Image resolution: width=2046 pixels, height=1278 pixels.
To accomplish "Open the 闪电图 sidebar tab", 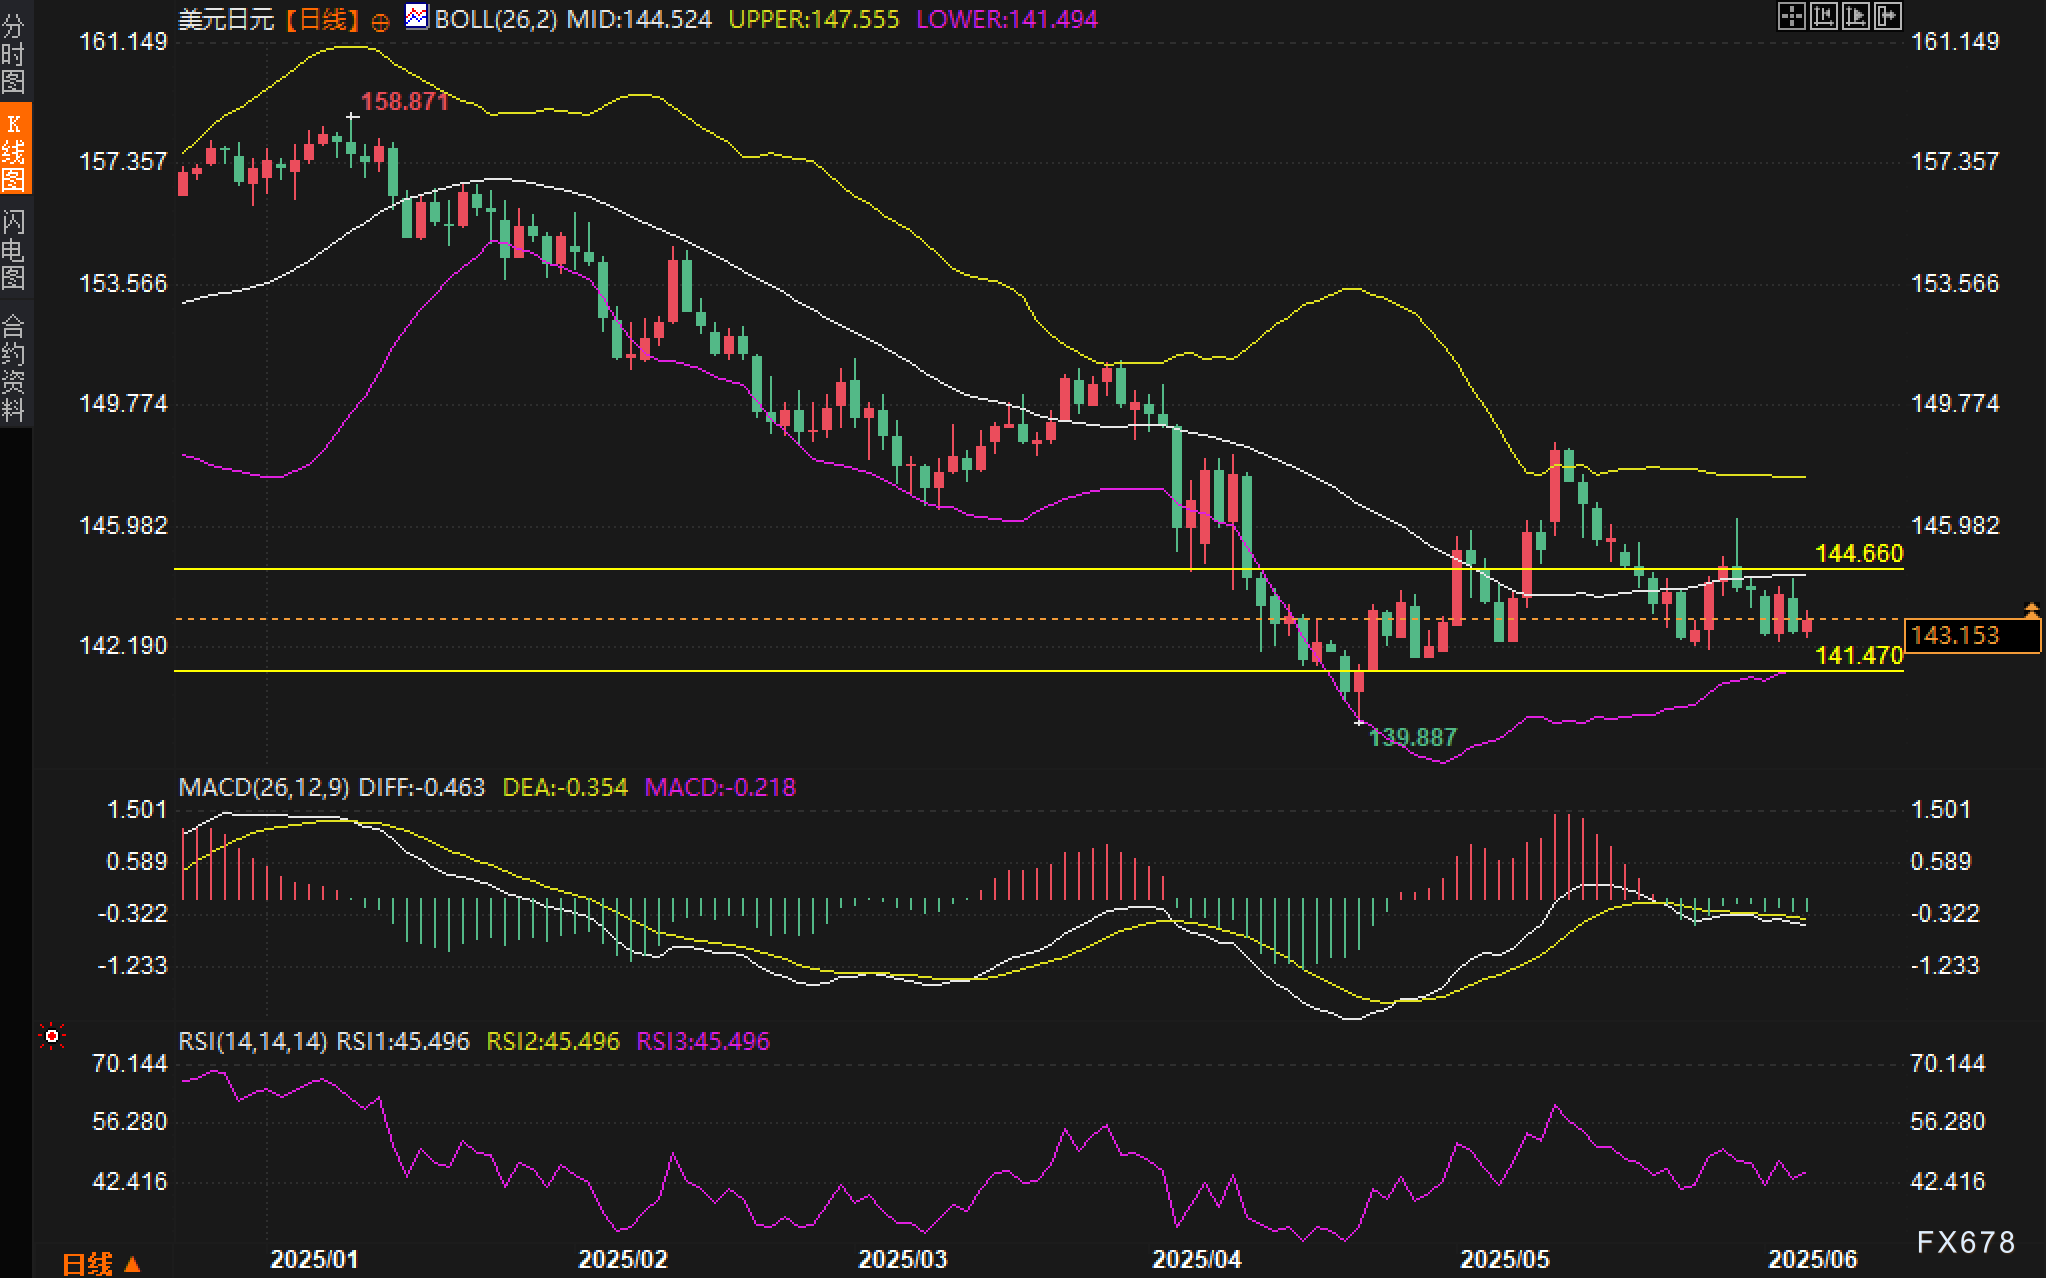I will tap(14, 249).
